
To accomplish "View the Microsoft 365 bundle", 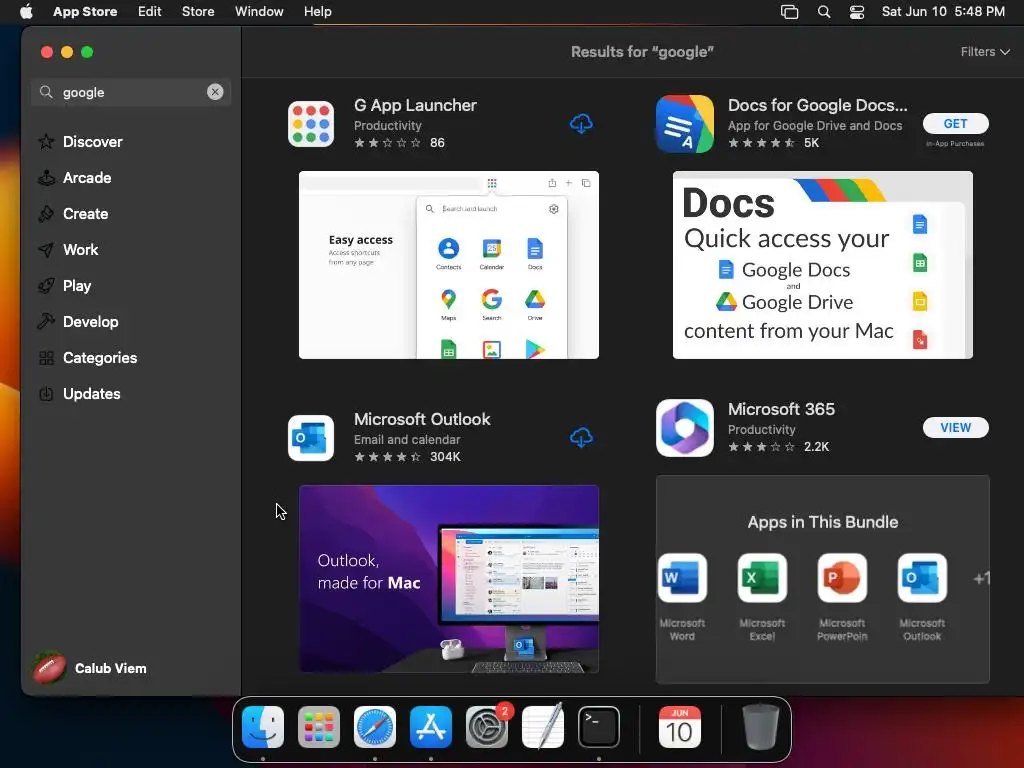I will 955,428.
